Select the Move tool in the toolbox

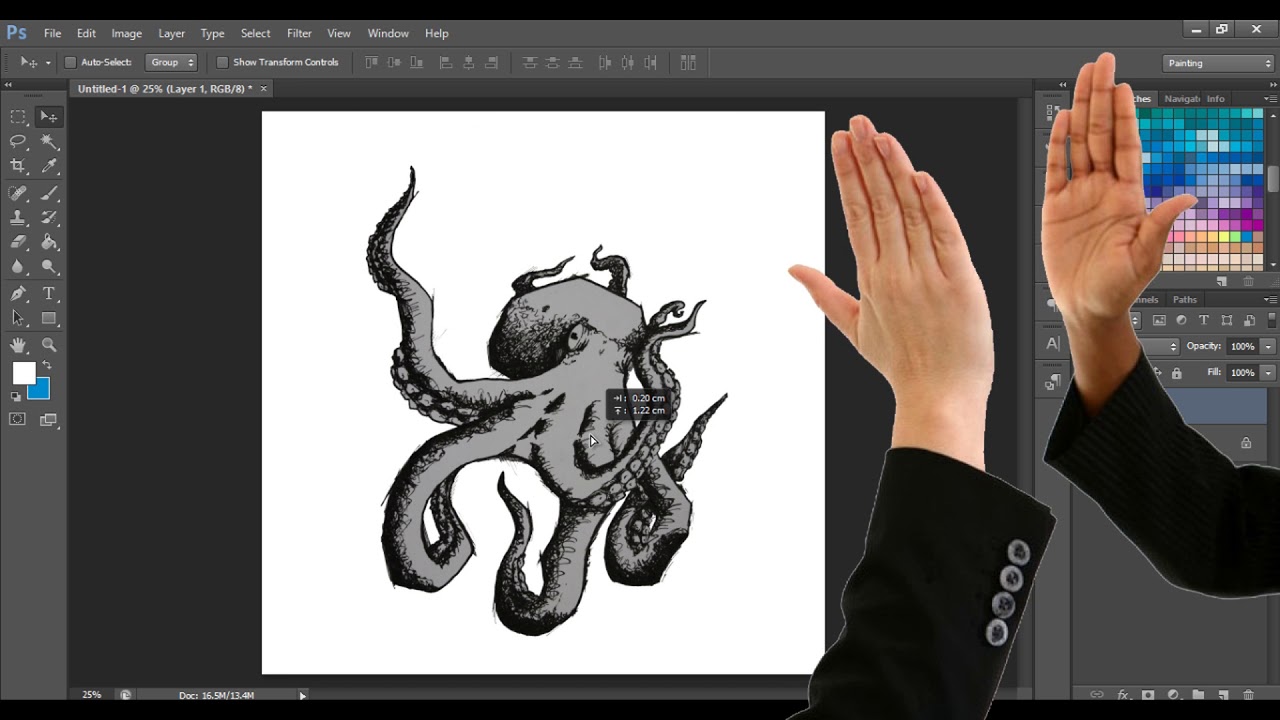coord(49,117)
